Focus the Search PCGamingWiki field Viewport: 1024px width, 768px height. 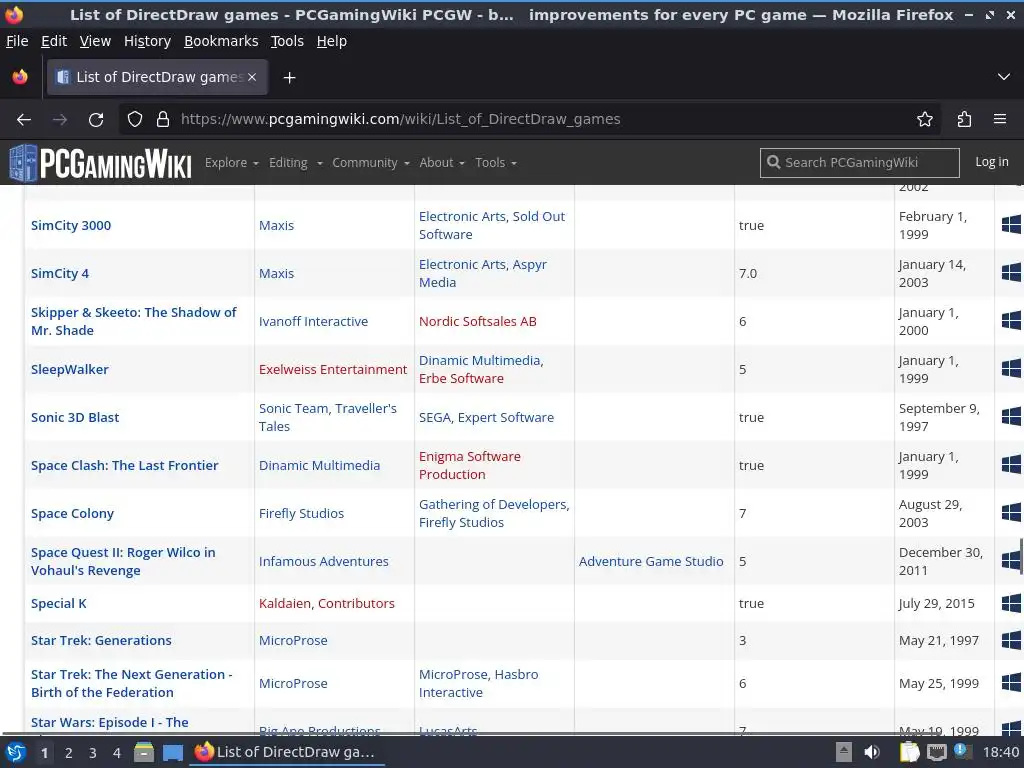[x=859, y=163]
